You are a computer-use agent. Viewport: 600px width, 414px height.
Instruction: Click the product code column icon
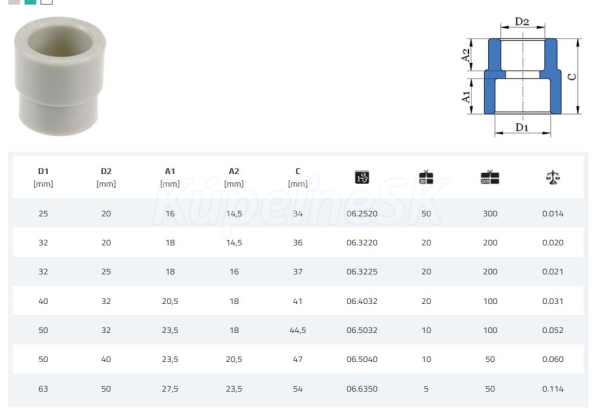[362, 177]
